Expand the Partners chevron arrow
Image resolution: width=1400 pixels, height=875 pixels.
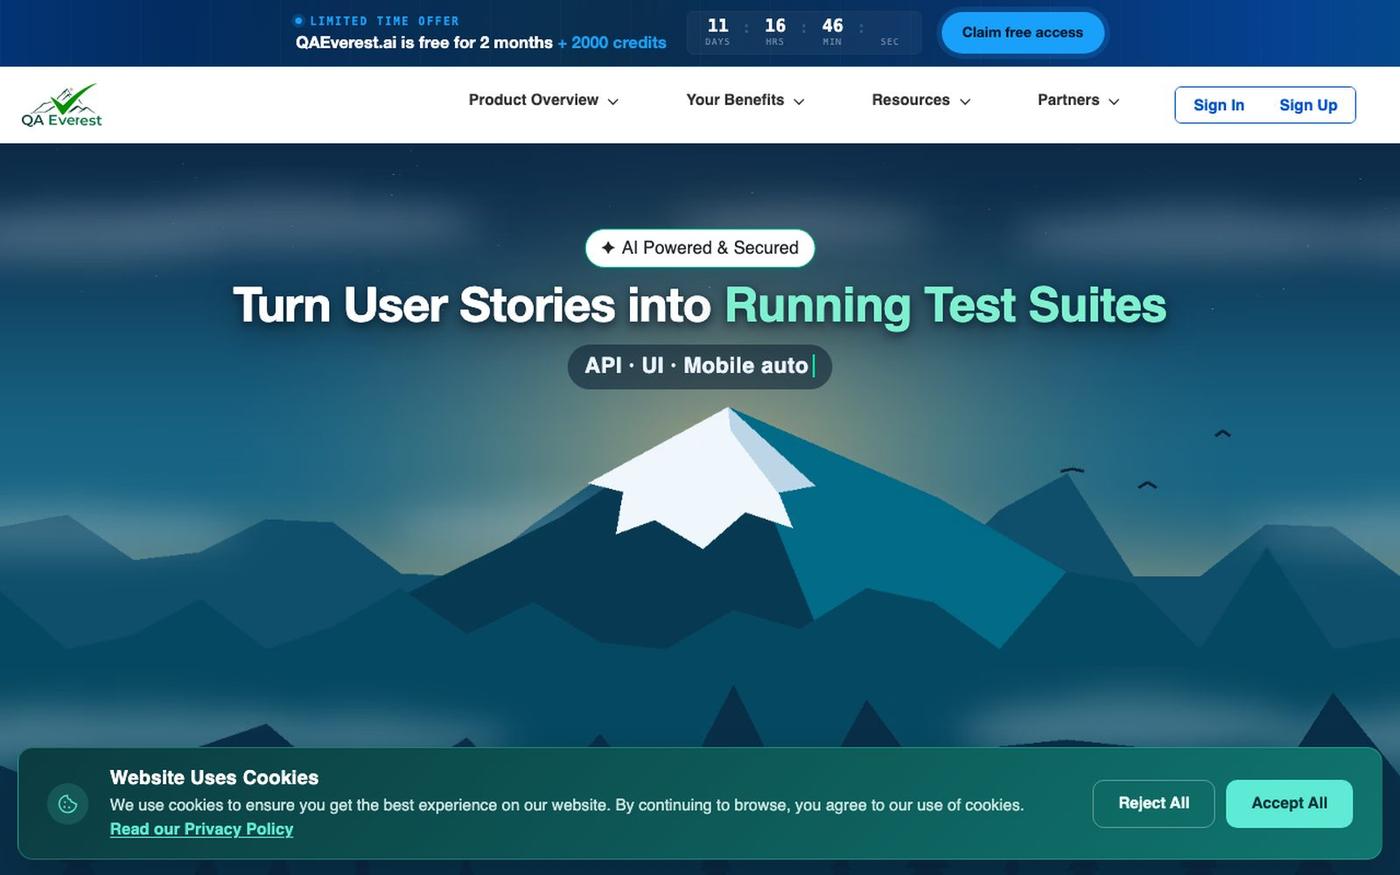[1114, 101]
